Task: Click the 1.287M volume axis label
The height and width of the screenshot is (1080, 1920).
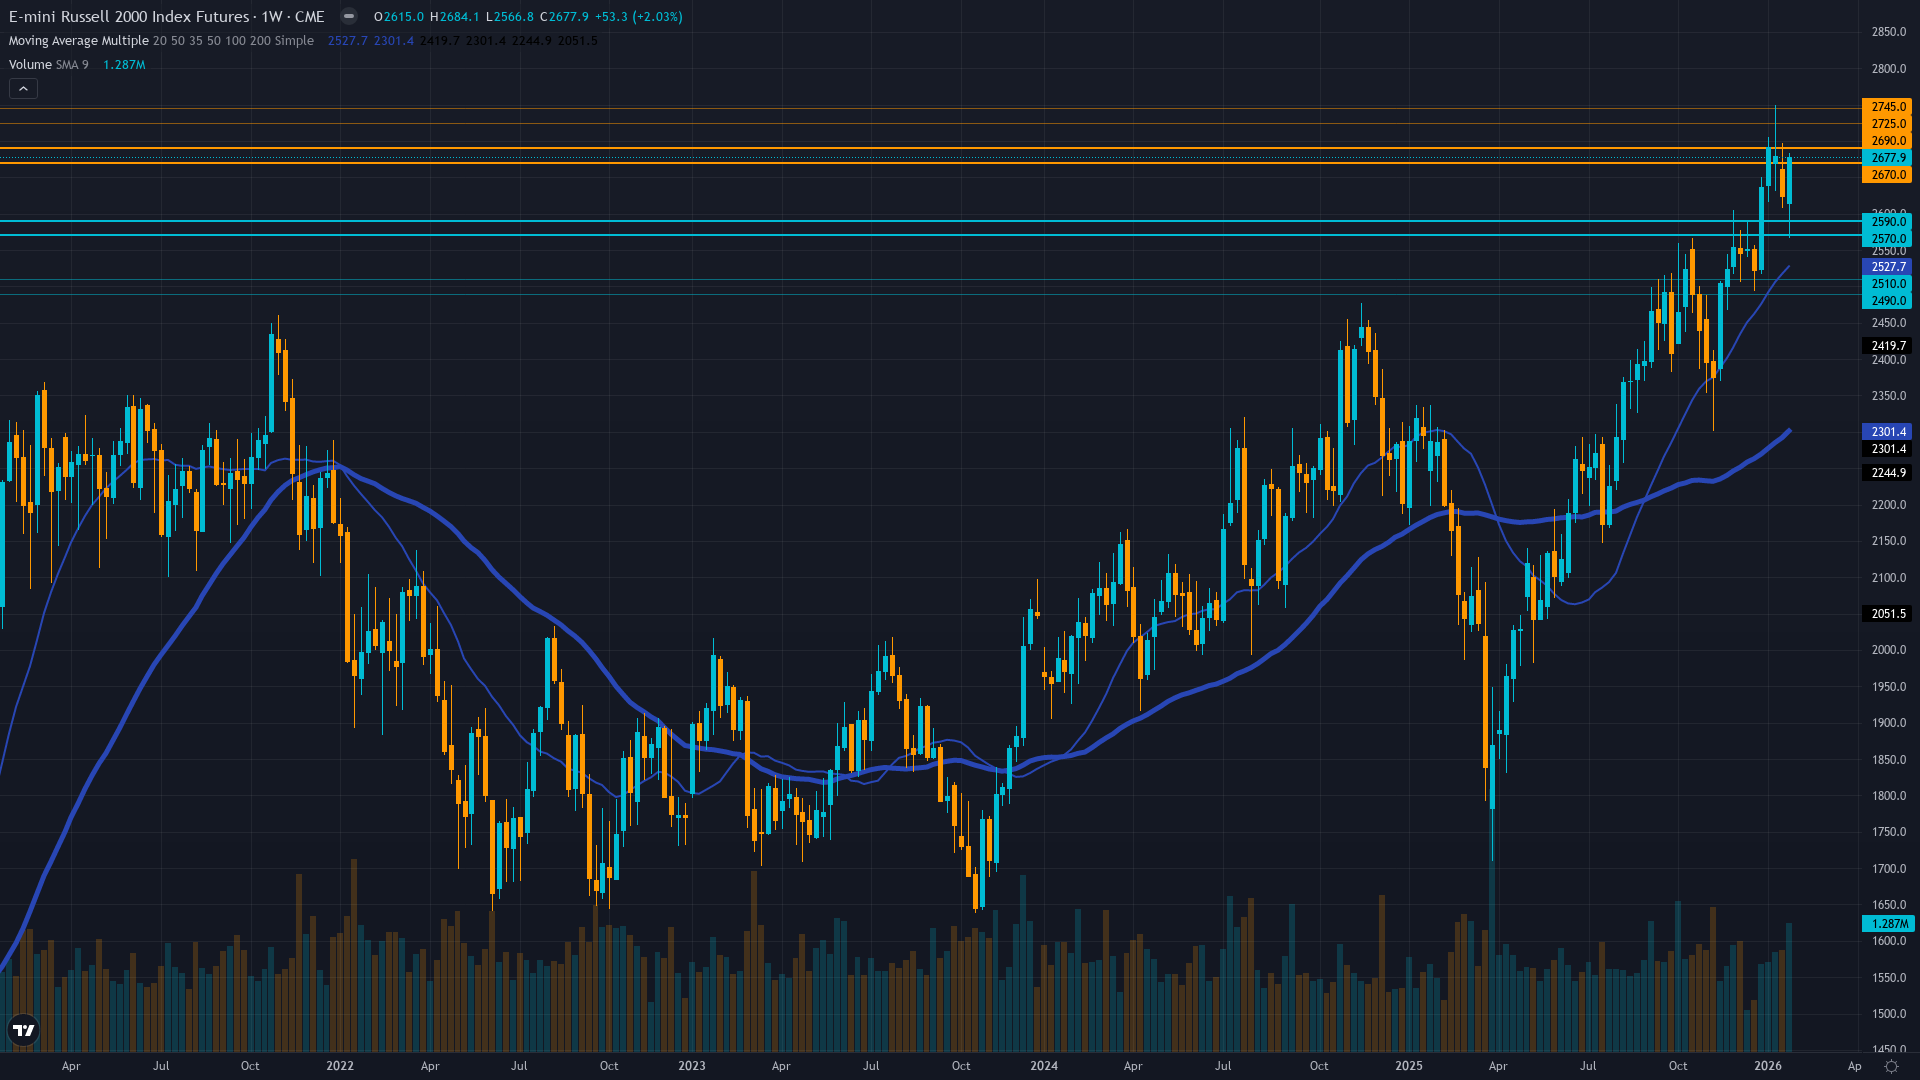Action: pyautogui.click(x=1887, y=924)
